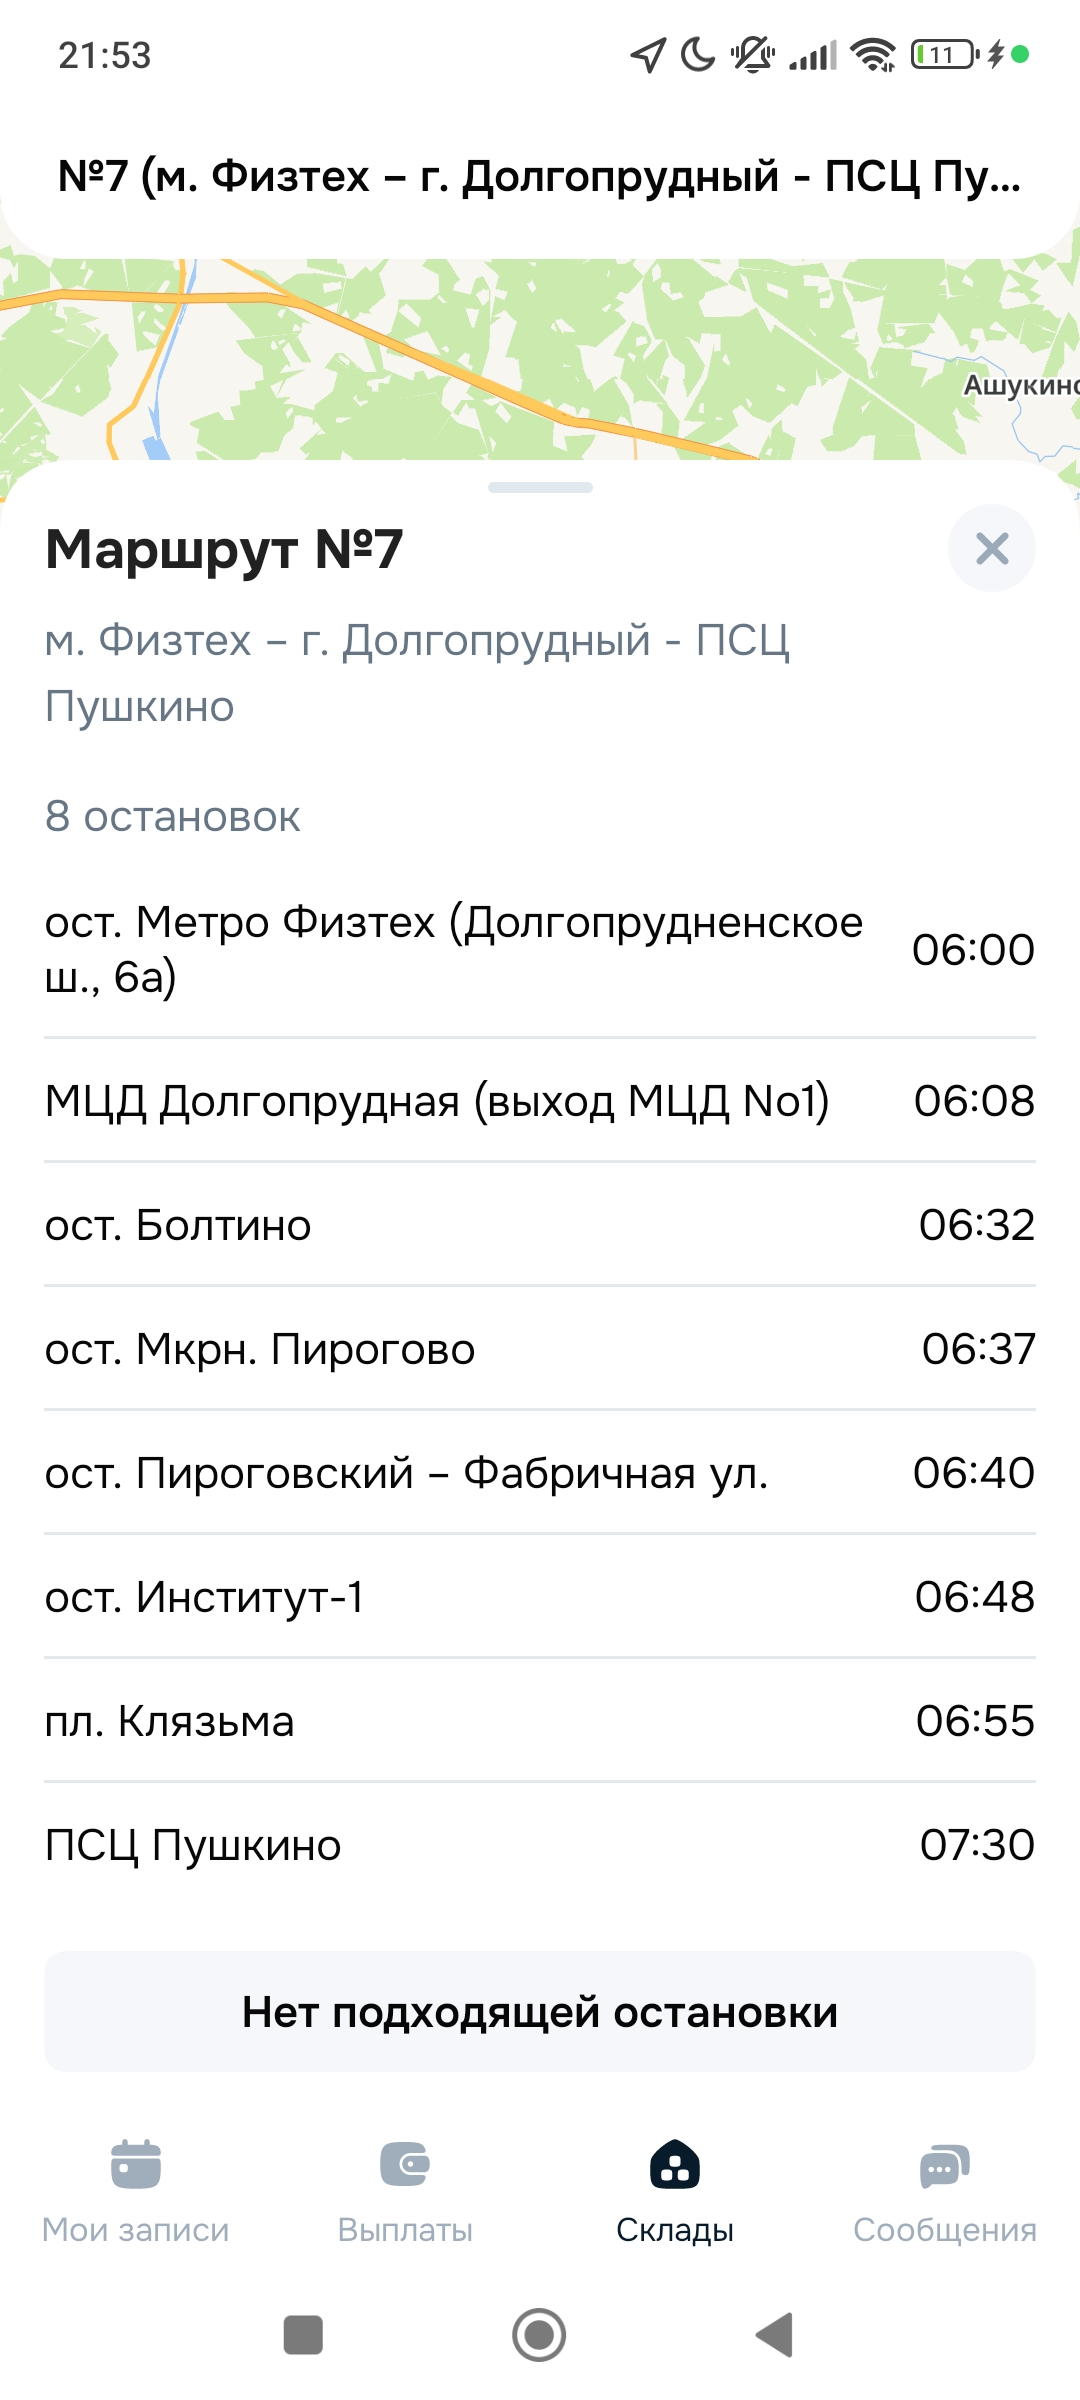Image resolution: width=1080 pixels, height=2400 pixels.
Task: Close the Маршрут №7 panel
Action: point(991,548)
